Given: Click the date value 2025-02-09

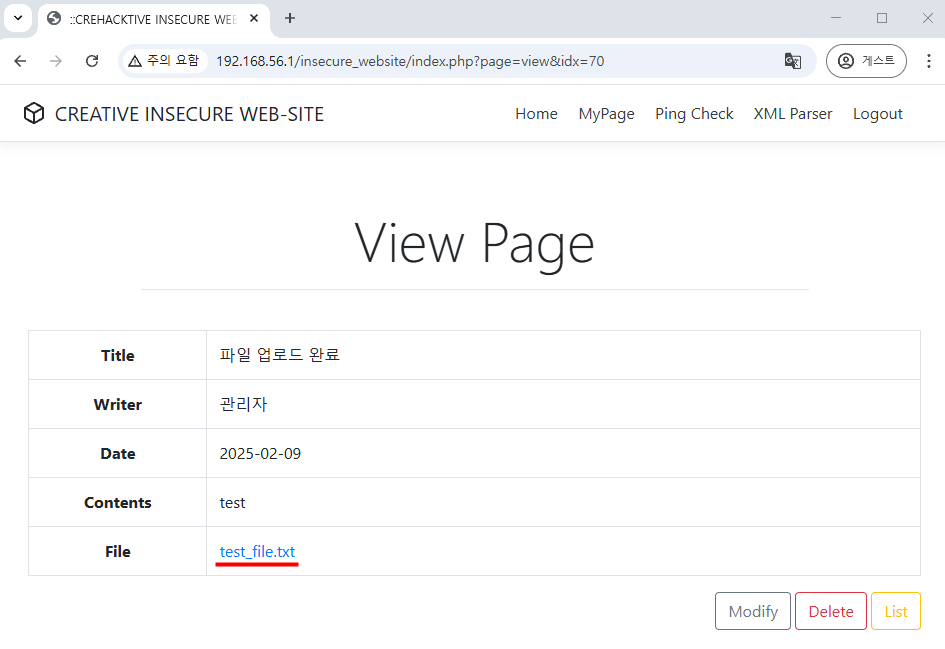Looking at the screenshot, I should 260,454.
